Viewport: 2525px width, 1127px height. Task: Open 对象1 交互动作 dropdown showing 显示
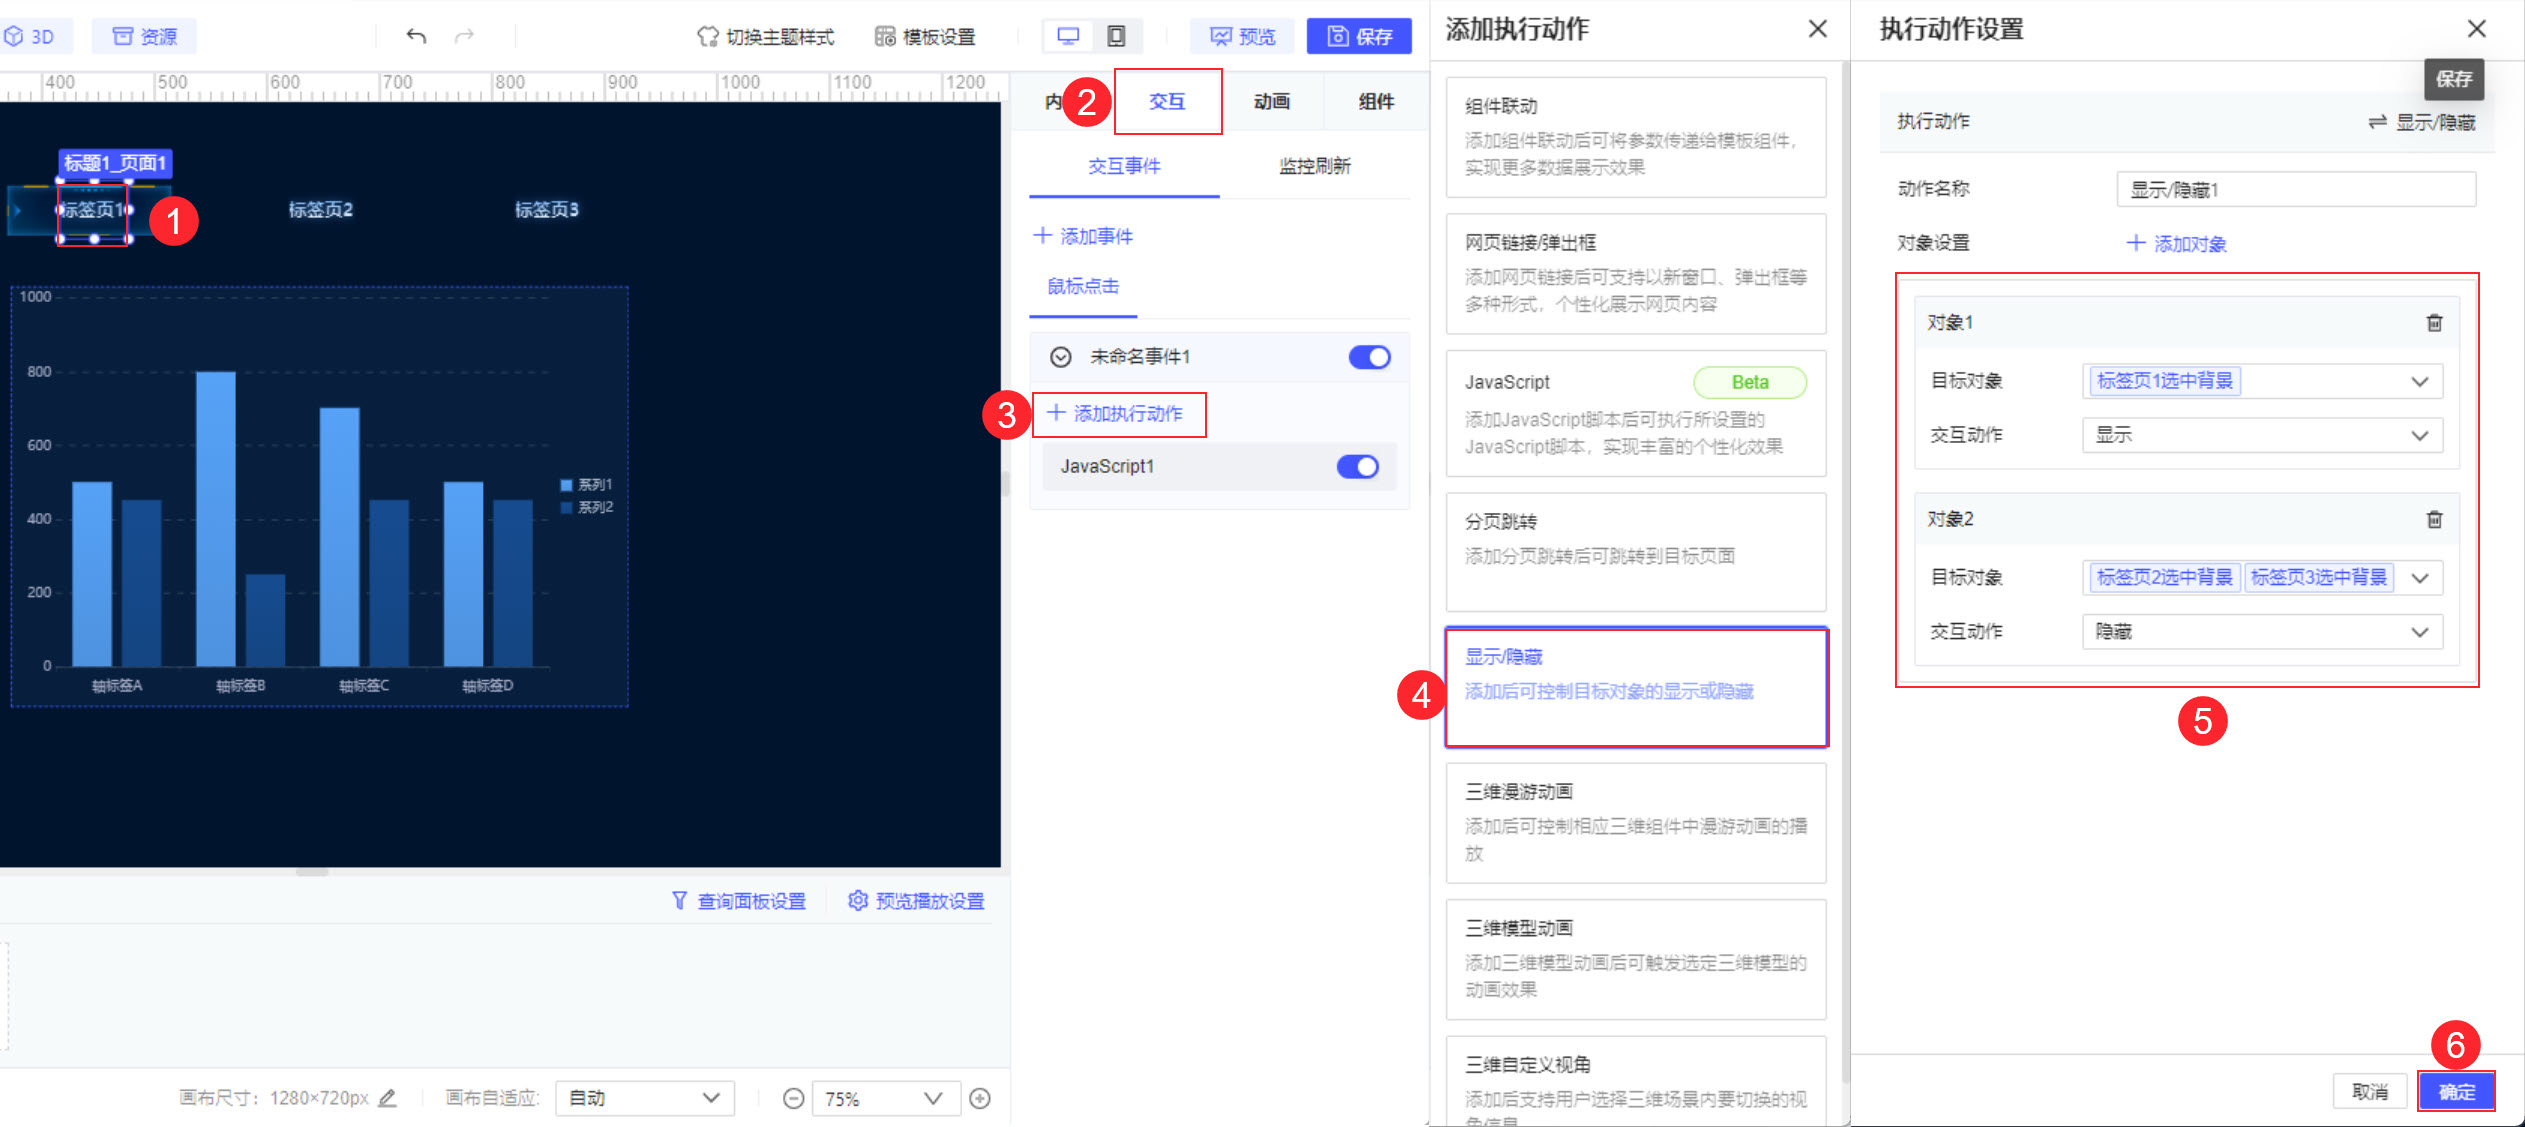tap(2262, 436)
